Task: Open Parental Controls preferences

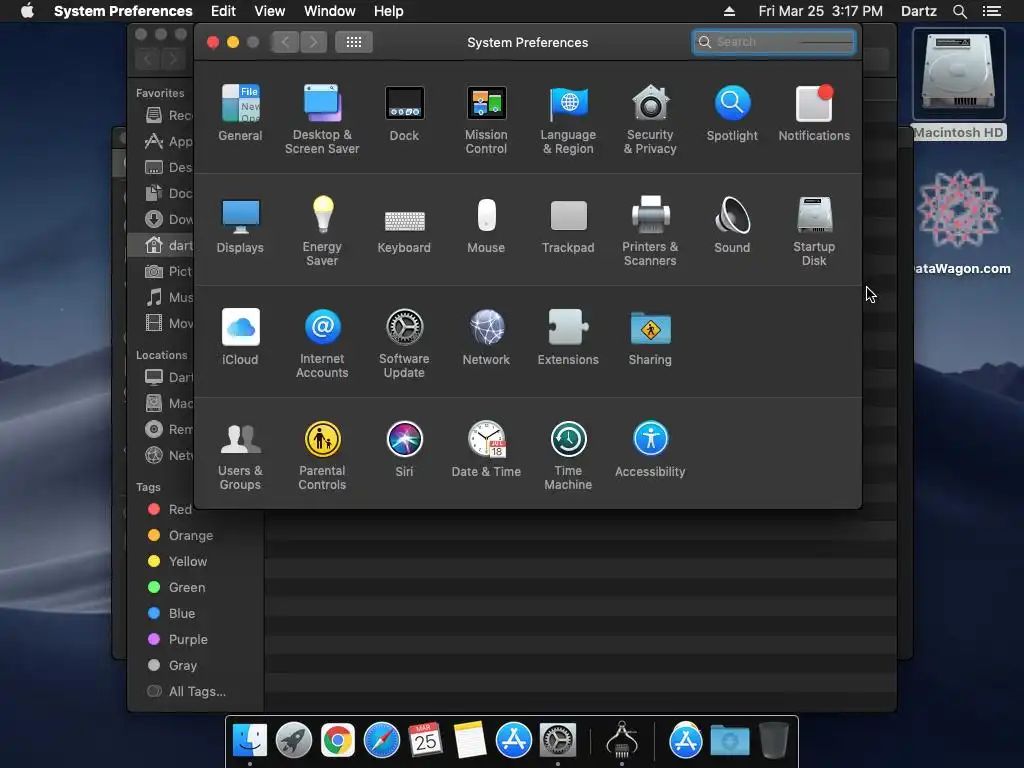Action: coord(322,456)
